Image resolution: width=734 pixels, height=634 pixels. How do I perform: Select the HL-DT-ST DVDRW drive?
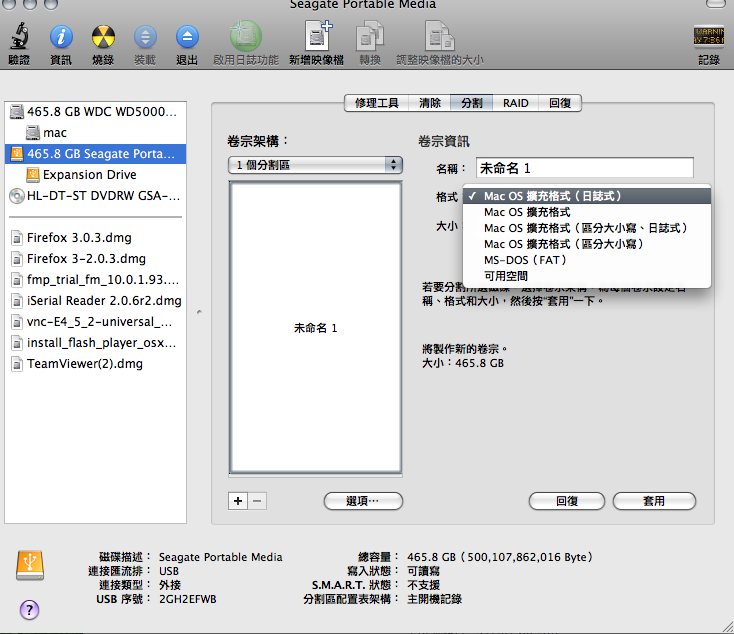pyautogui.click(x=95, y=196)
